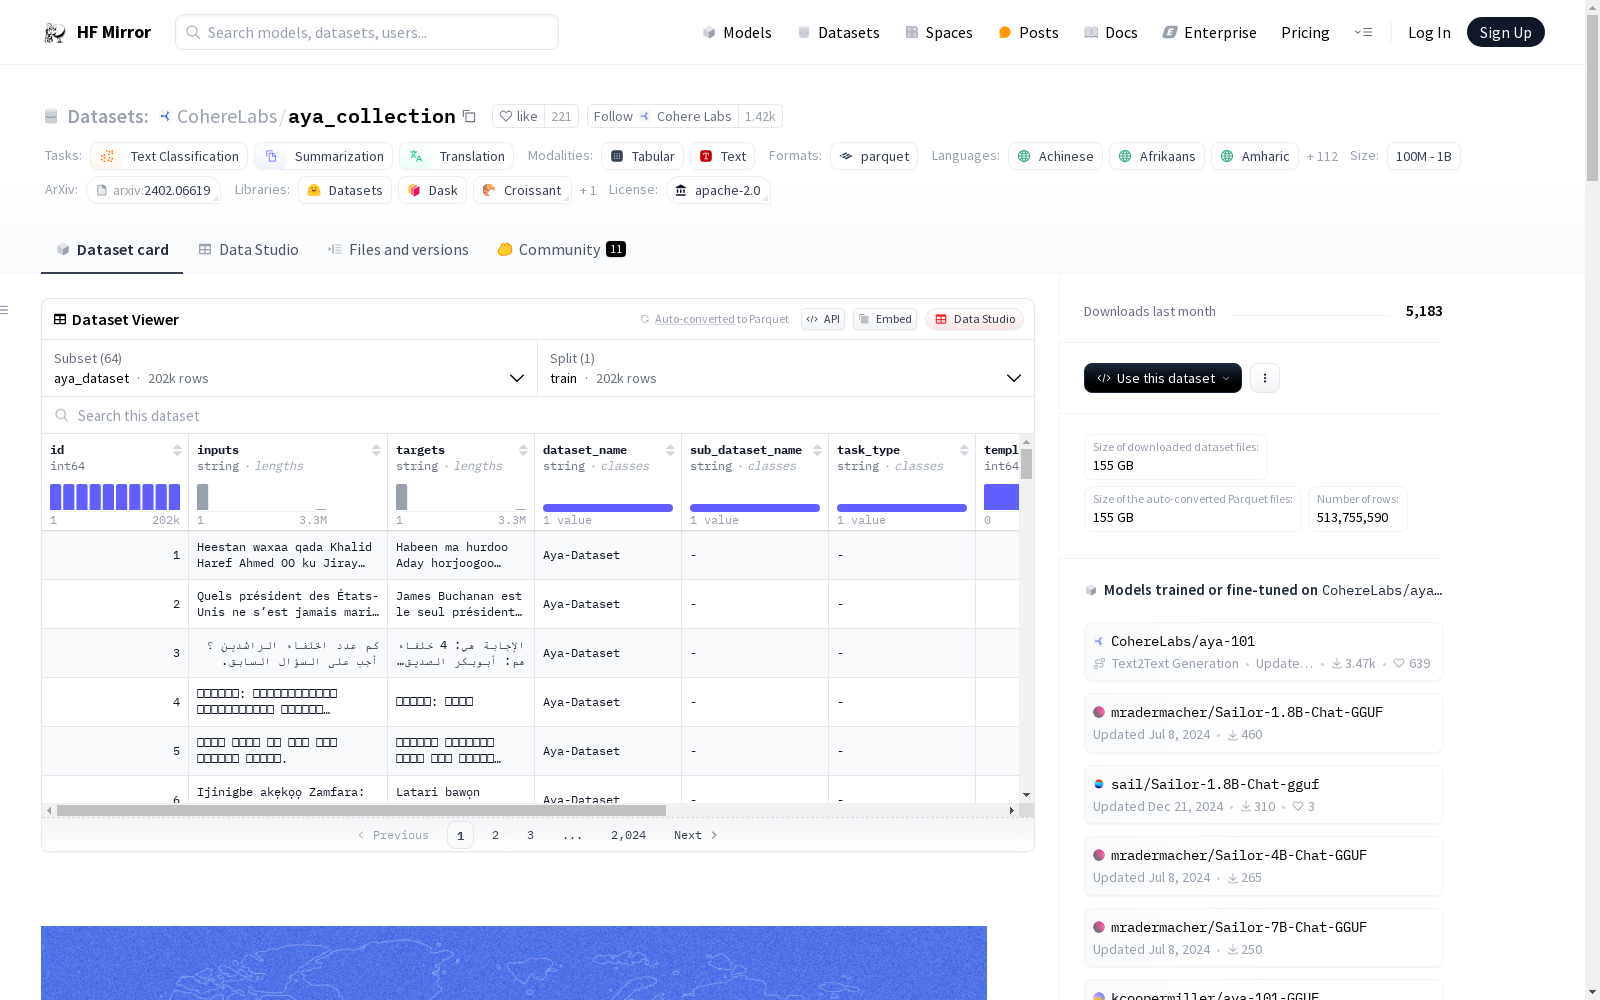Expand the Subset aya_dataset dropdown
This screenshot has width=1600, height=1000.
pos(289,368)
